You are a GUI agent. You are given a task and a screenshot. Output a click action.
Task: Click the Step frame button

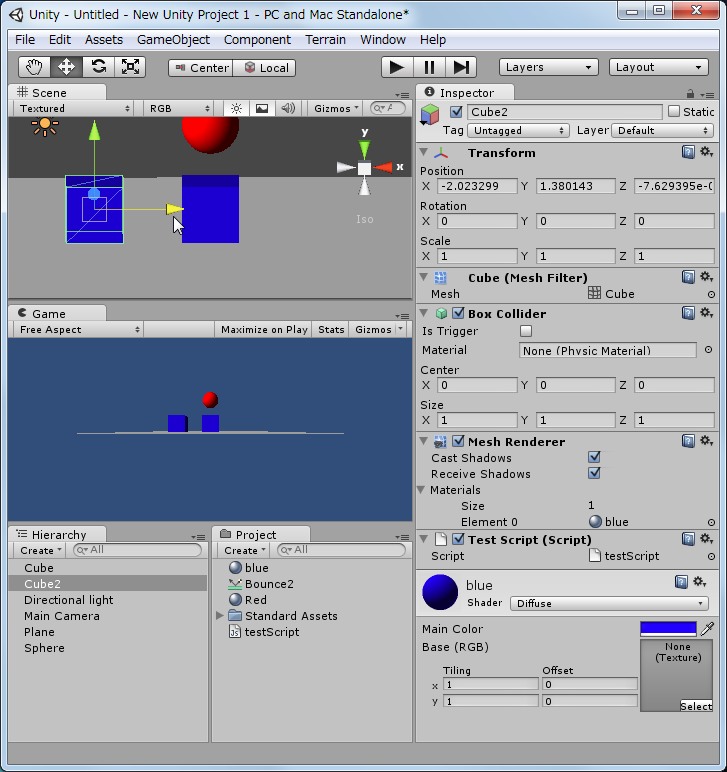point(460,67)
